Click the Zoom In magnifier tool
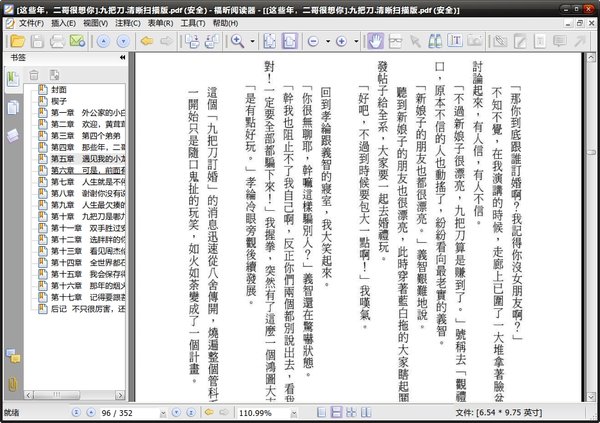The width and height of the screenshot is (600, 423). (238, 42)
